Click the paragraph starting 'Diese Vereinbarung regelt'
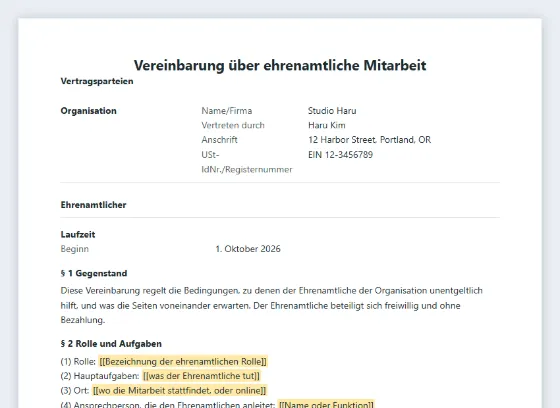The image size is (560, 408). click(271, 305)
